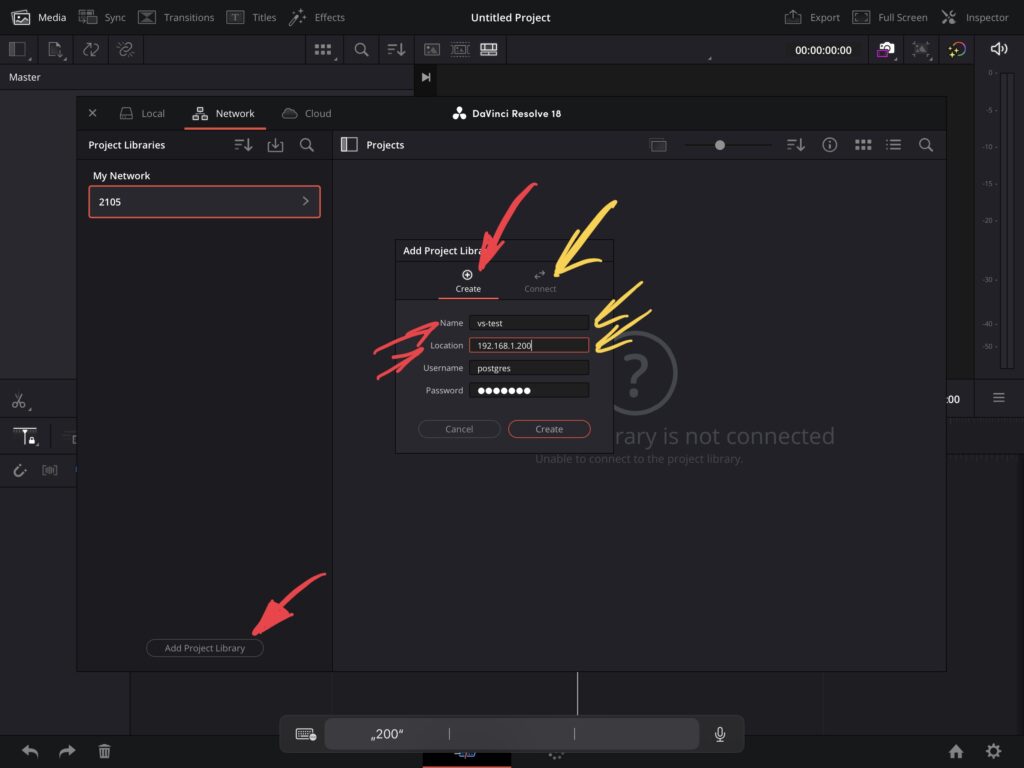The width and height of the screenshot is (1024, 768).
Task: Click the import media icon
Action: tap(56, 50)
